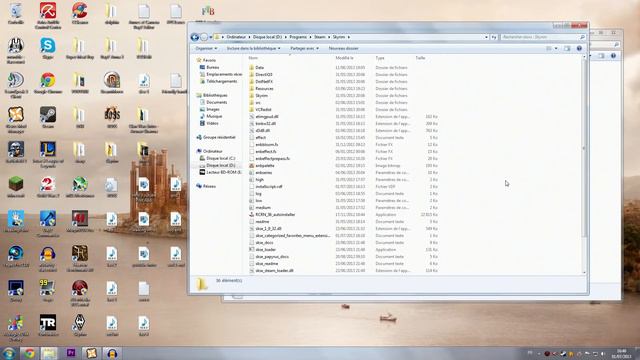Sort by the Modifié le column header

(344, 58)
